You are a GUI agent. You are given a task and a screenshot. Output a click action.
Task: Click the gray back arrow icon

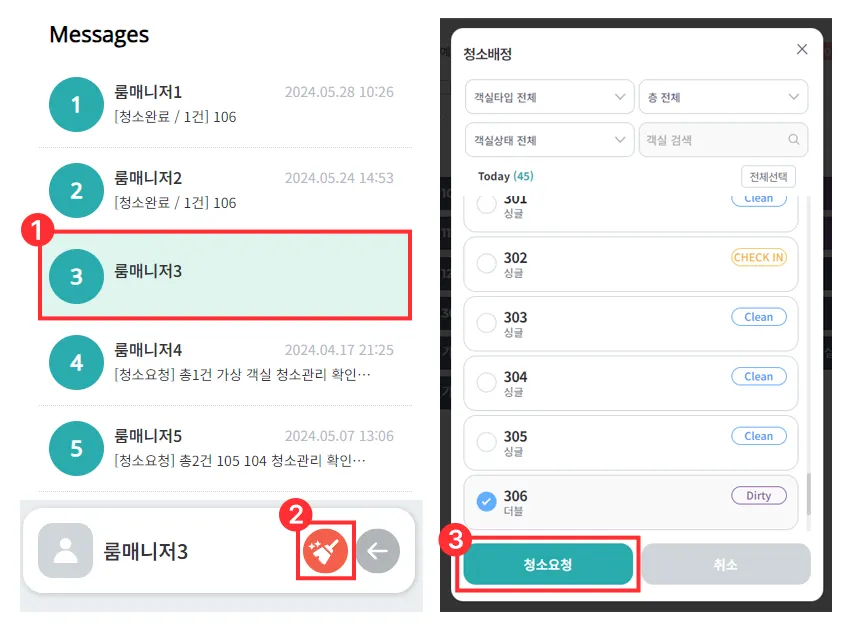[x=378, y=551]
